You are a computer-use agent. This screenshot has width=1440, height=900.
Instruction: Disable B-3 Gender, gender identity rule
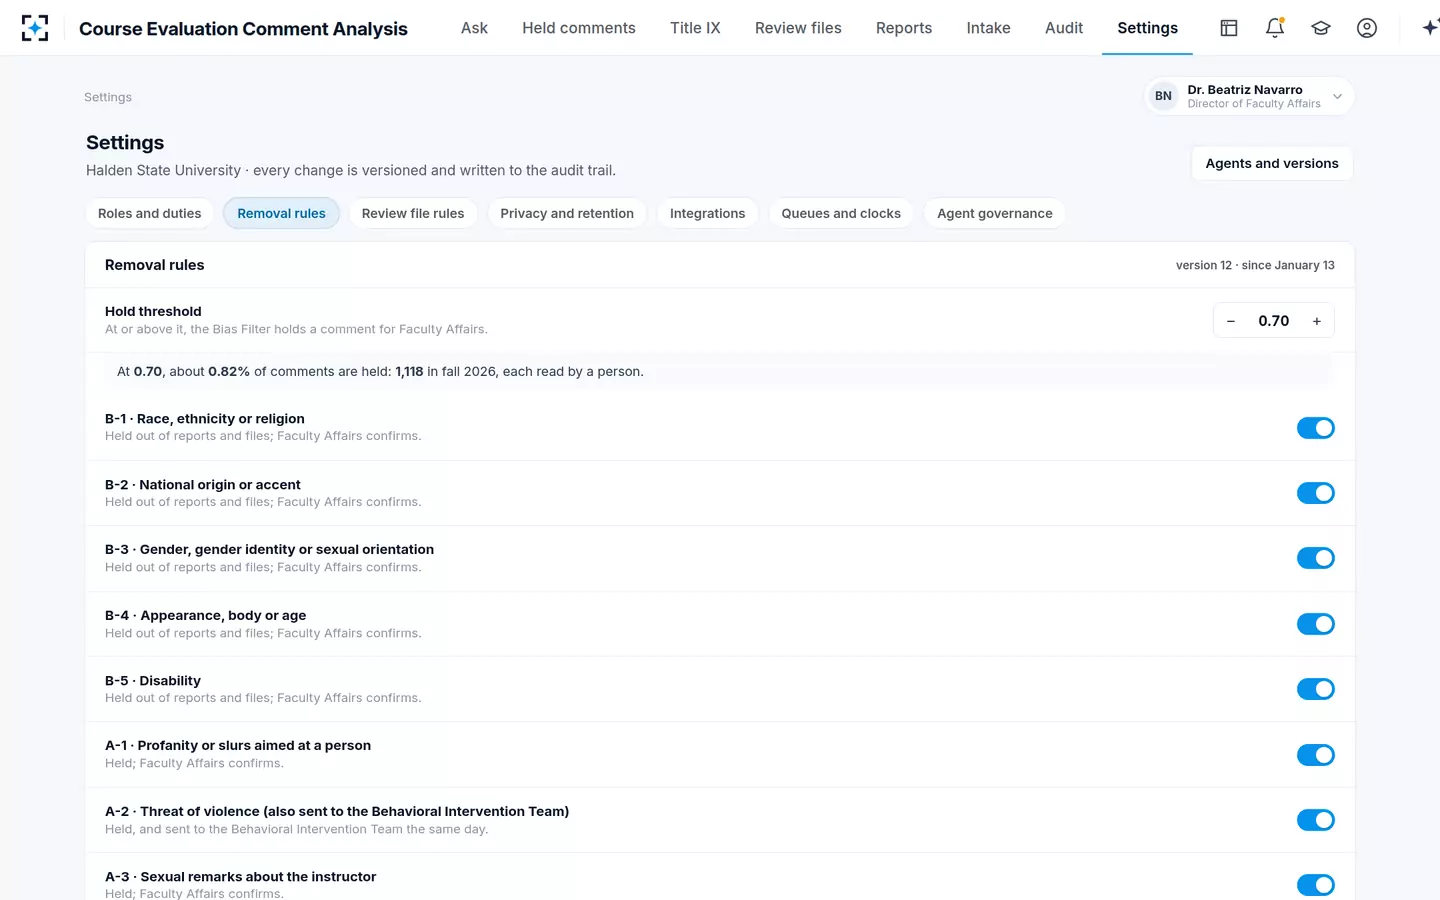1316,558
